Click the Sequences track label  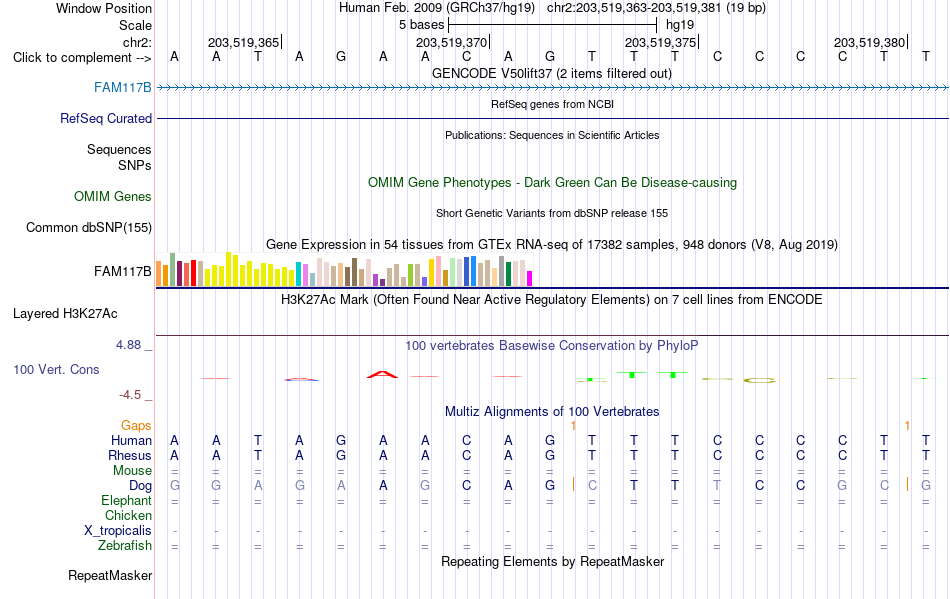coord(119,150)
